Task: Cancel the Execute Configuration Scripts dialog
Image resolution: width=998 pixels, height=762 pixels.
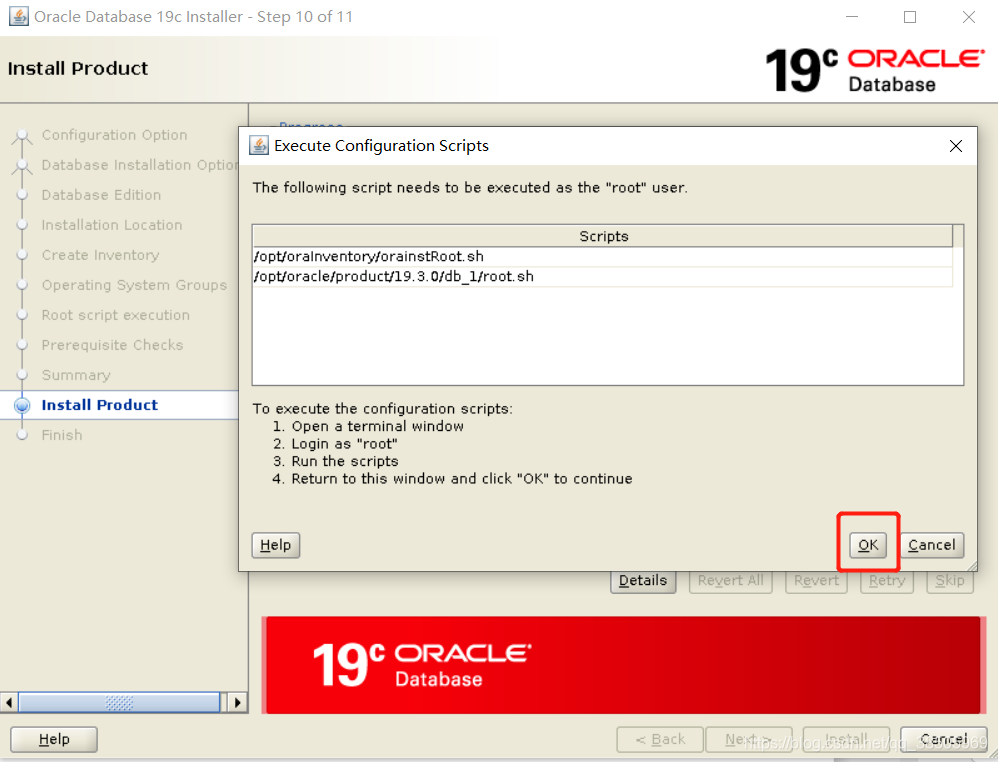Action: click(932, 545)
